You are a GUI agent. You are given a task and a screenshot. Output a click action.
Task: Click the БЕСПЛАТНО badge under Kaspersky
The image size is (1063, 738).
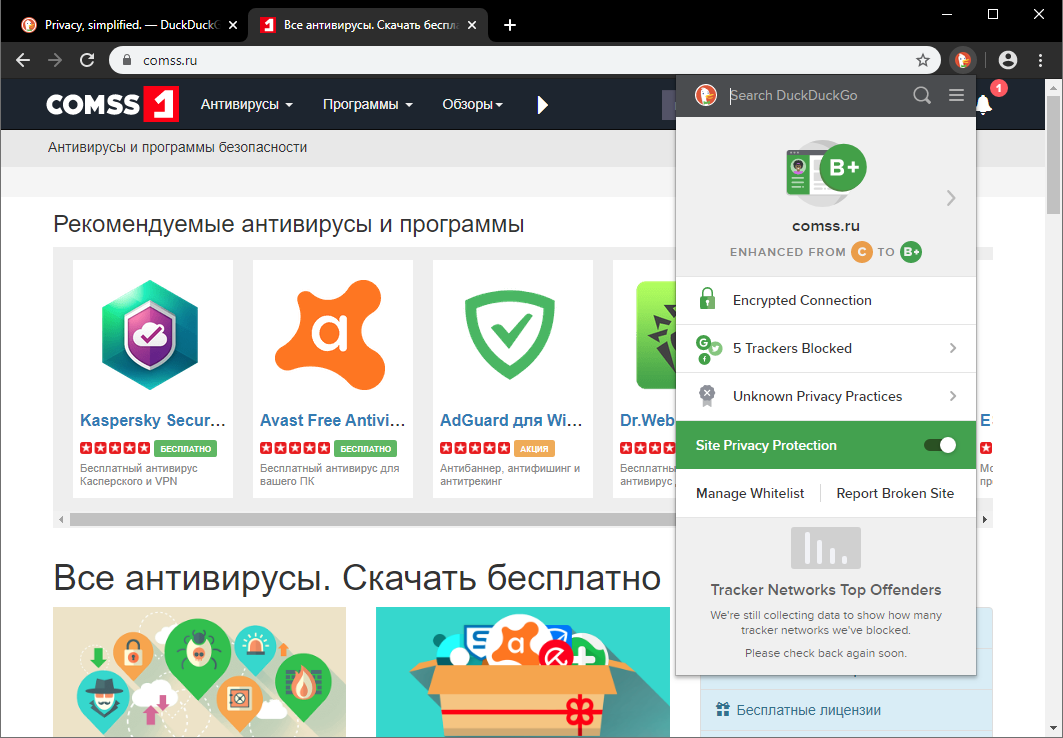[x=185, y=449]
